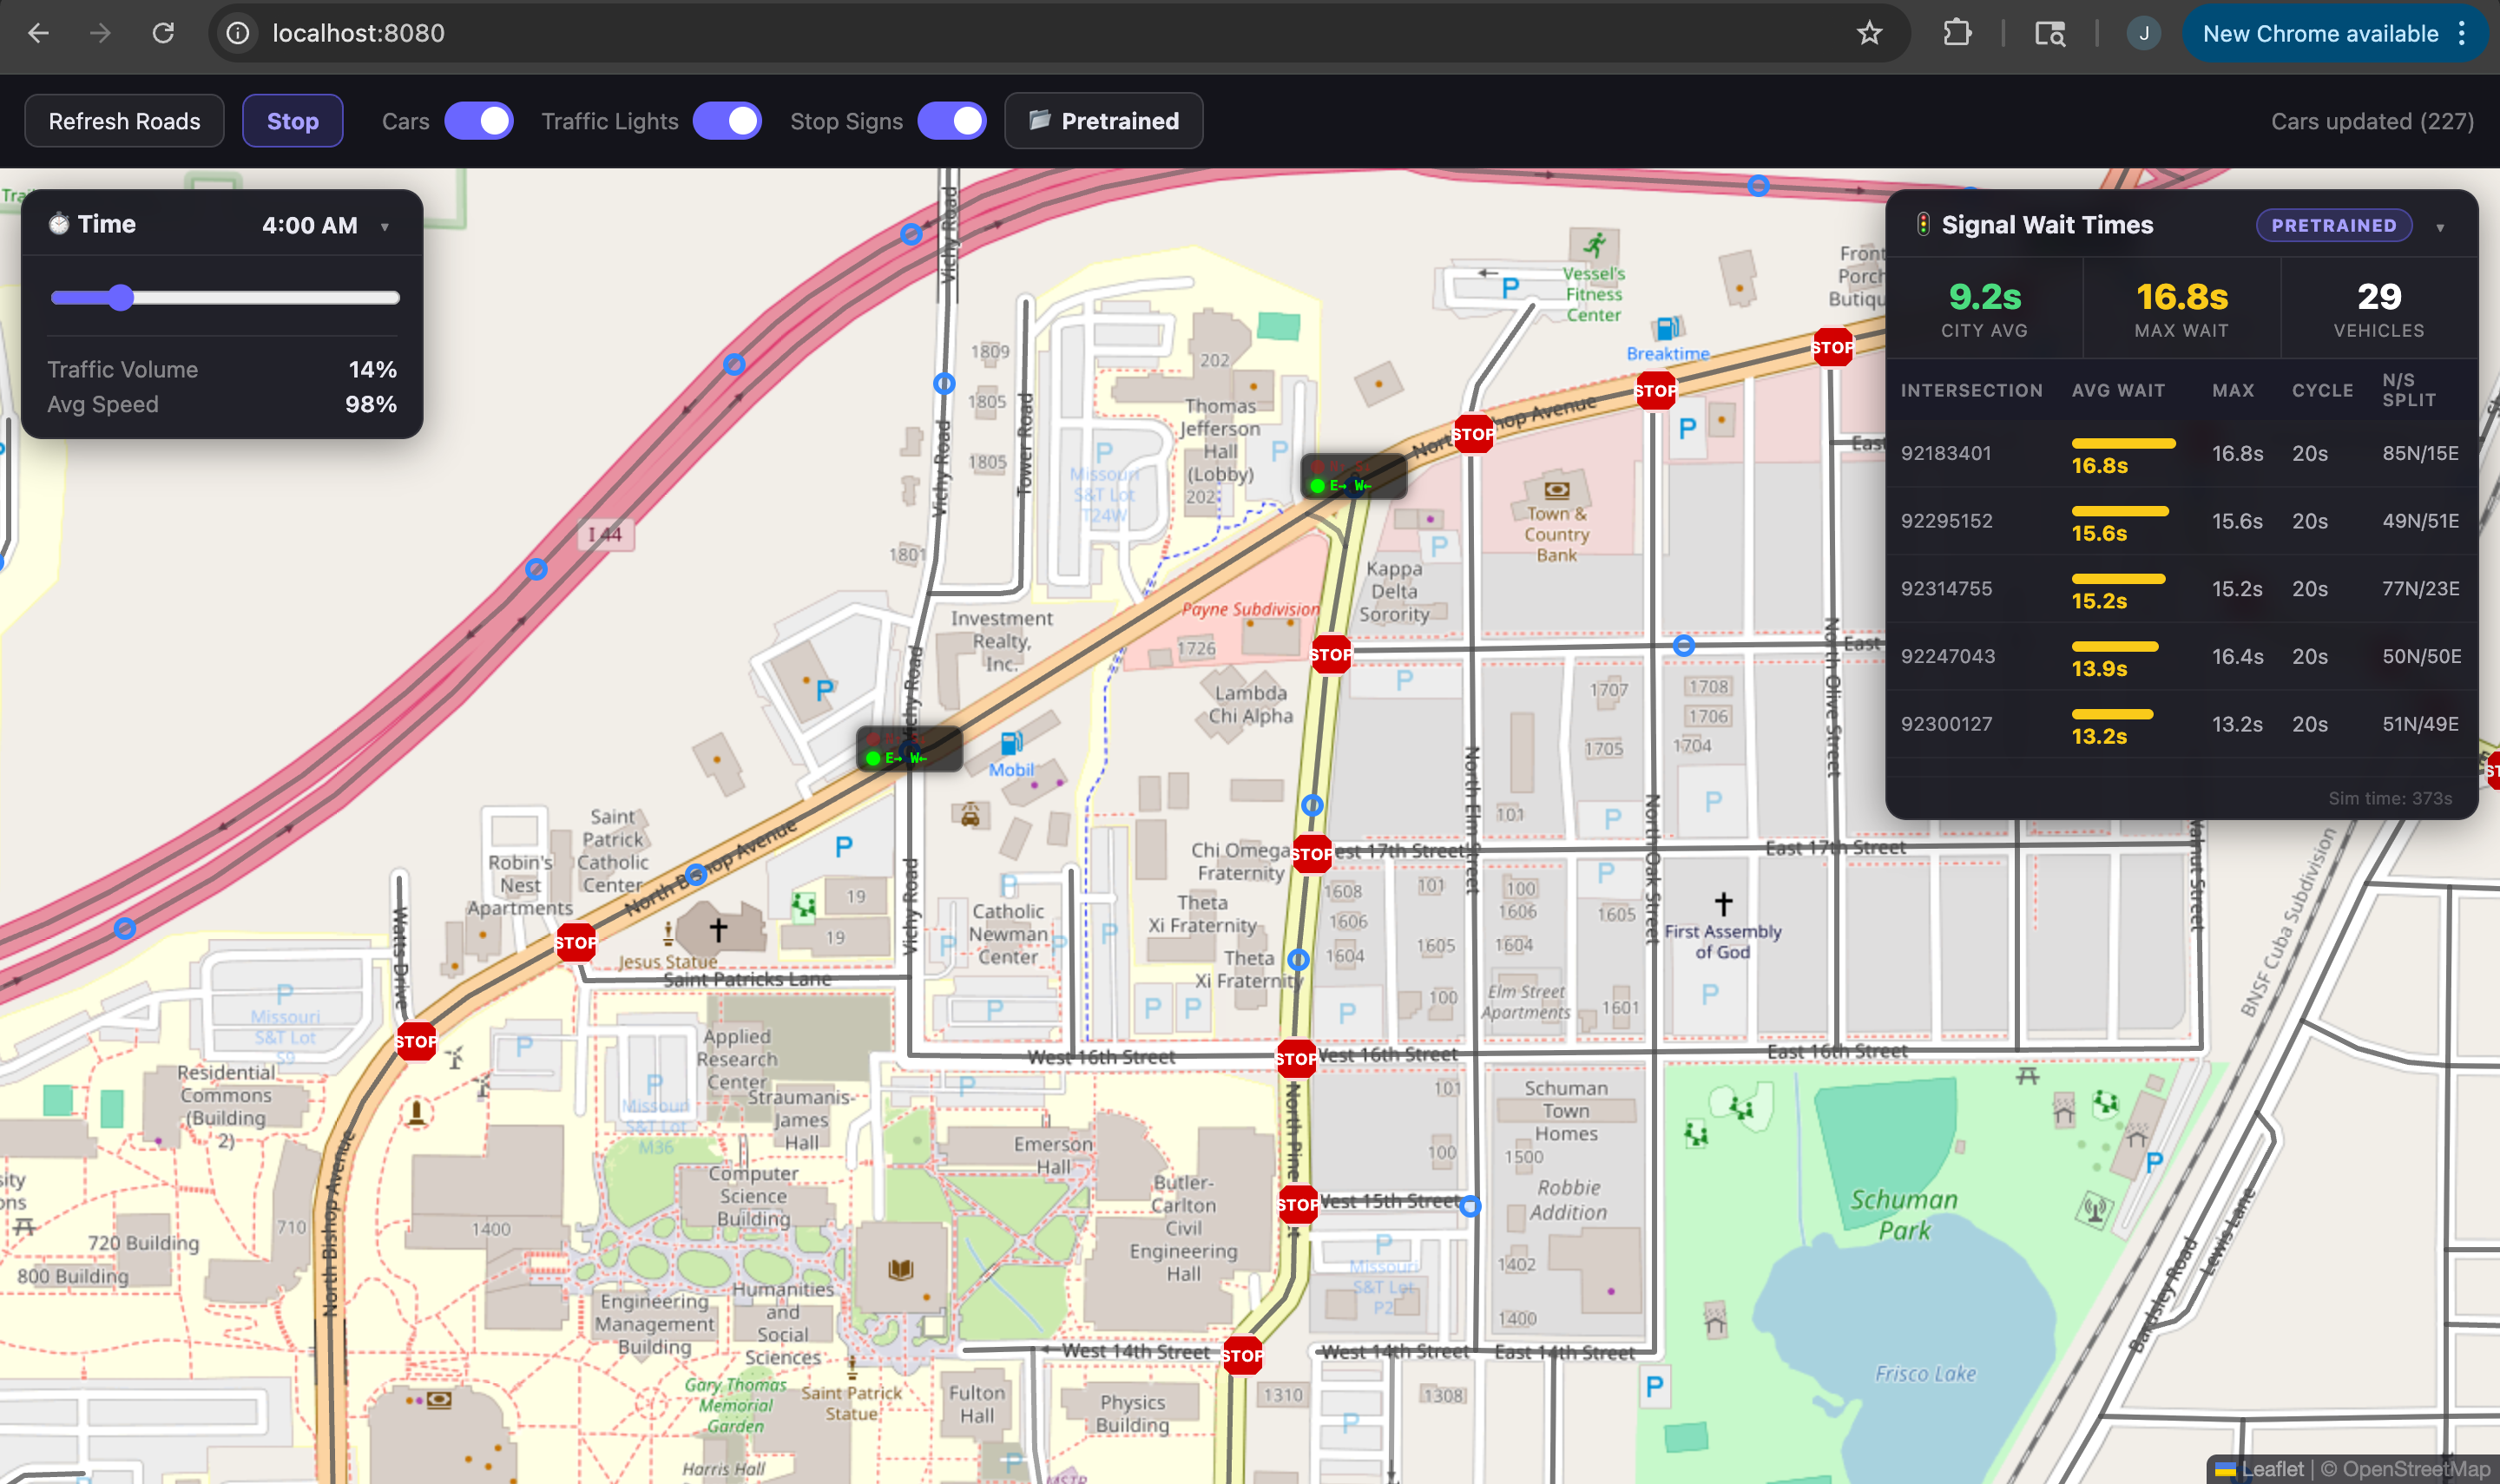This screenshot has width=2500, height=1484.
Task: Open the browser extensions puzzle icon
Action: point(1957,33)
